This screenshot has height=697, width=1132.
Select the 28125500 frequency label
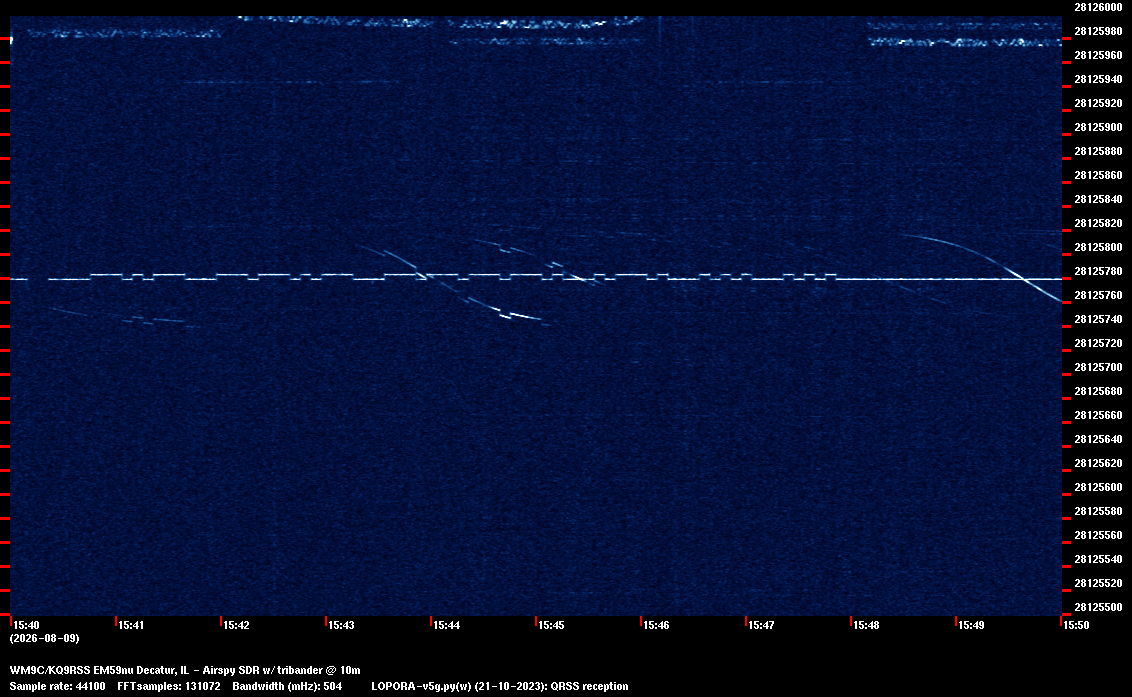coord(1098,607)
